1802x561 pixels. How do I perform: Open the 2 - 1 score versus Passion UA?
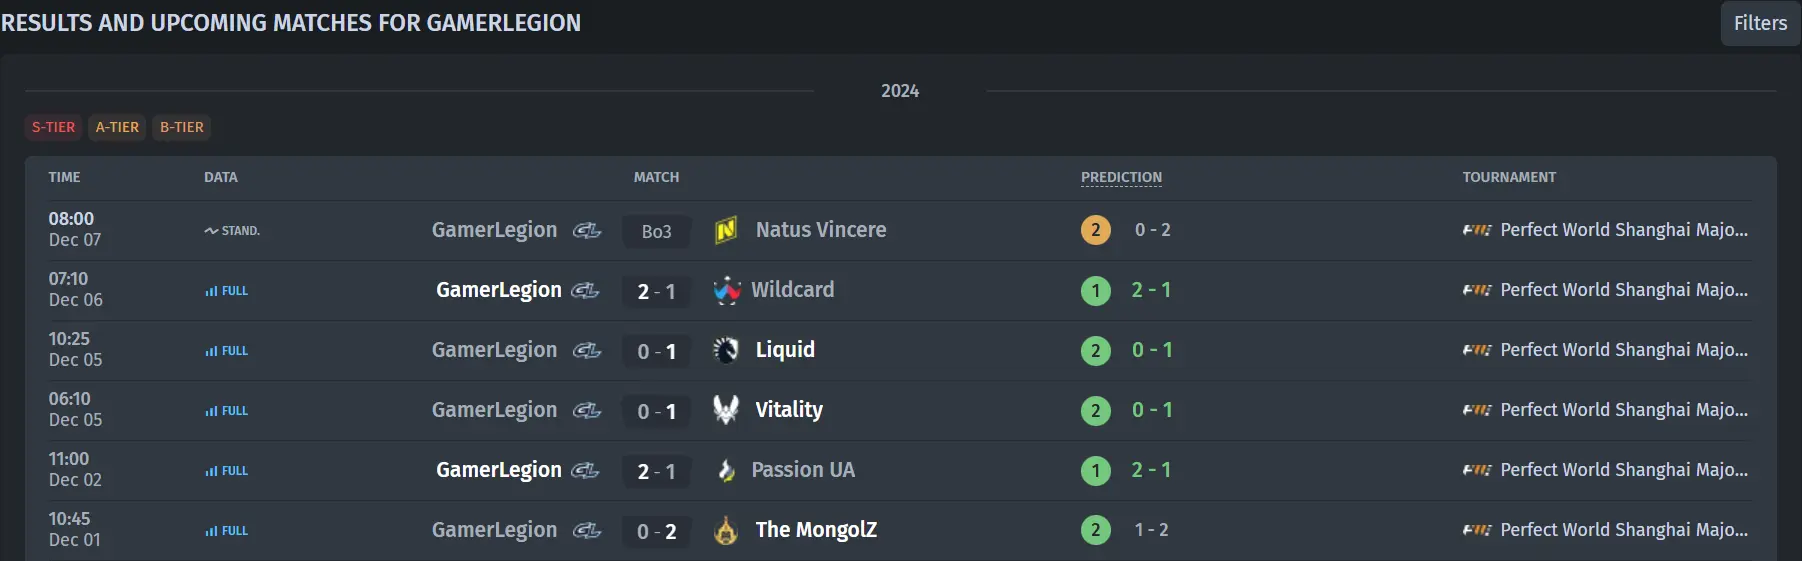click(x=656, y=471)
